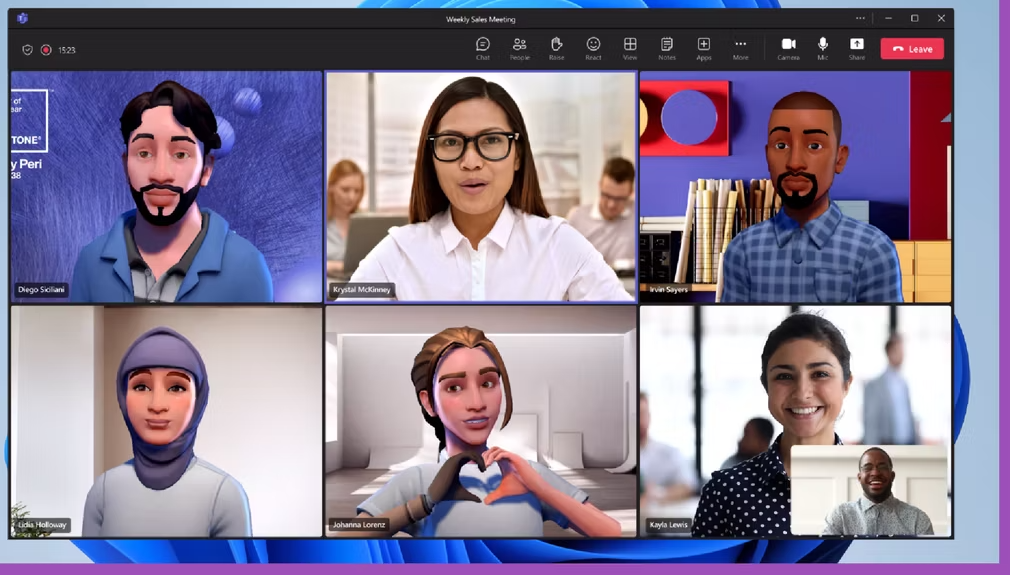1010x575 pixels.
Task: Share your screen content
Action: click(857, 48)
